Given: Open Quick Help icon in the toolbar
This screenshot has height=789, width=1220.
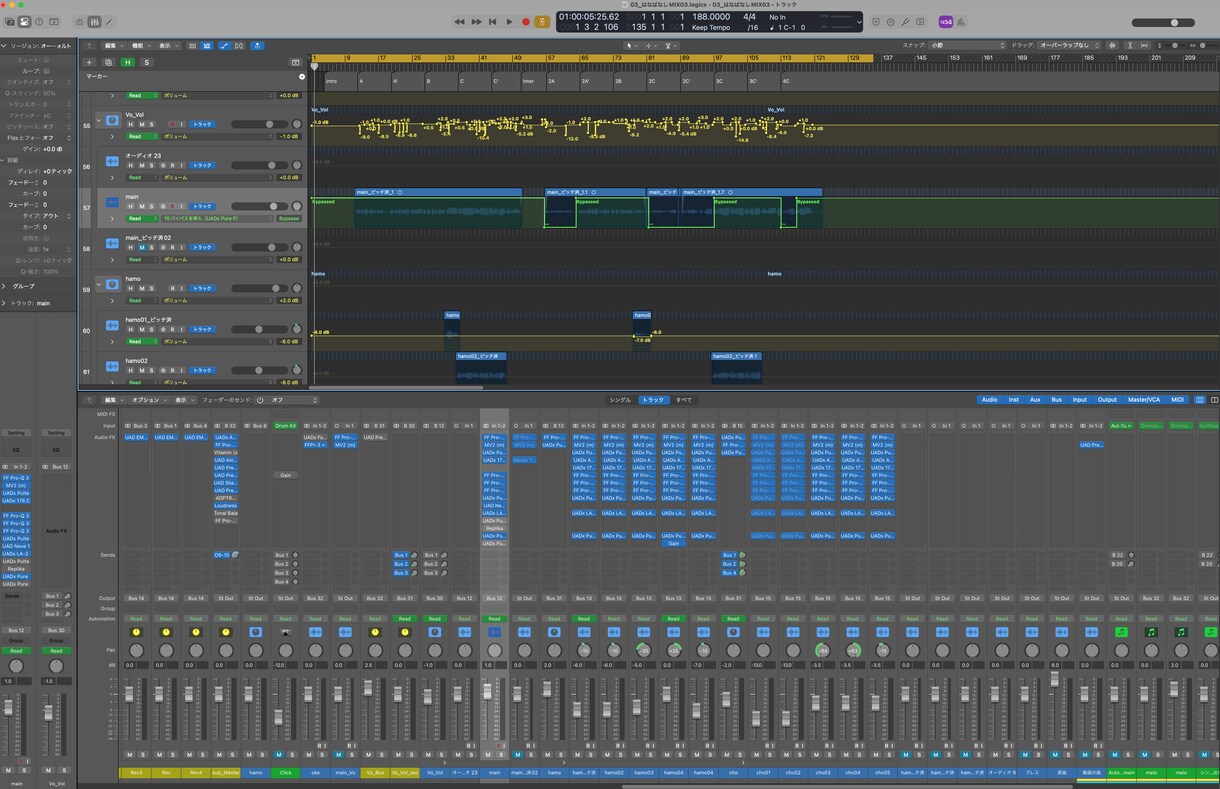Looking at the screenshot, I should coord(40,21).
